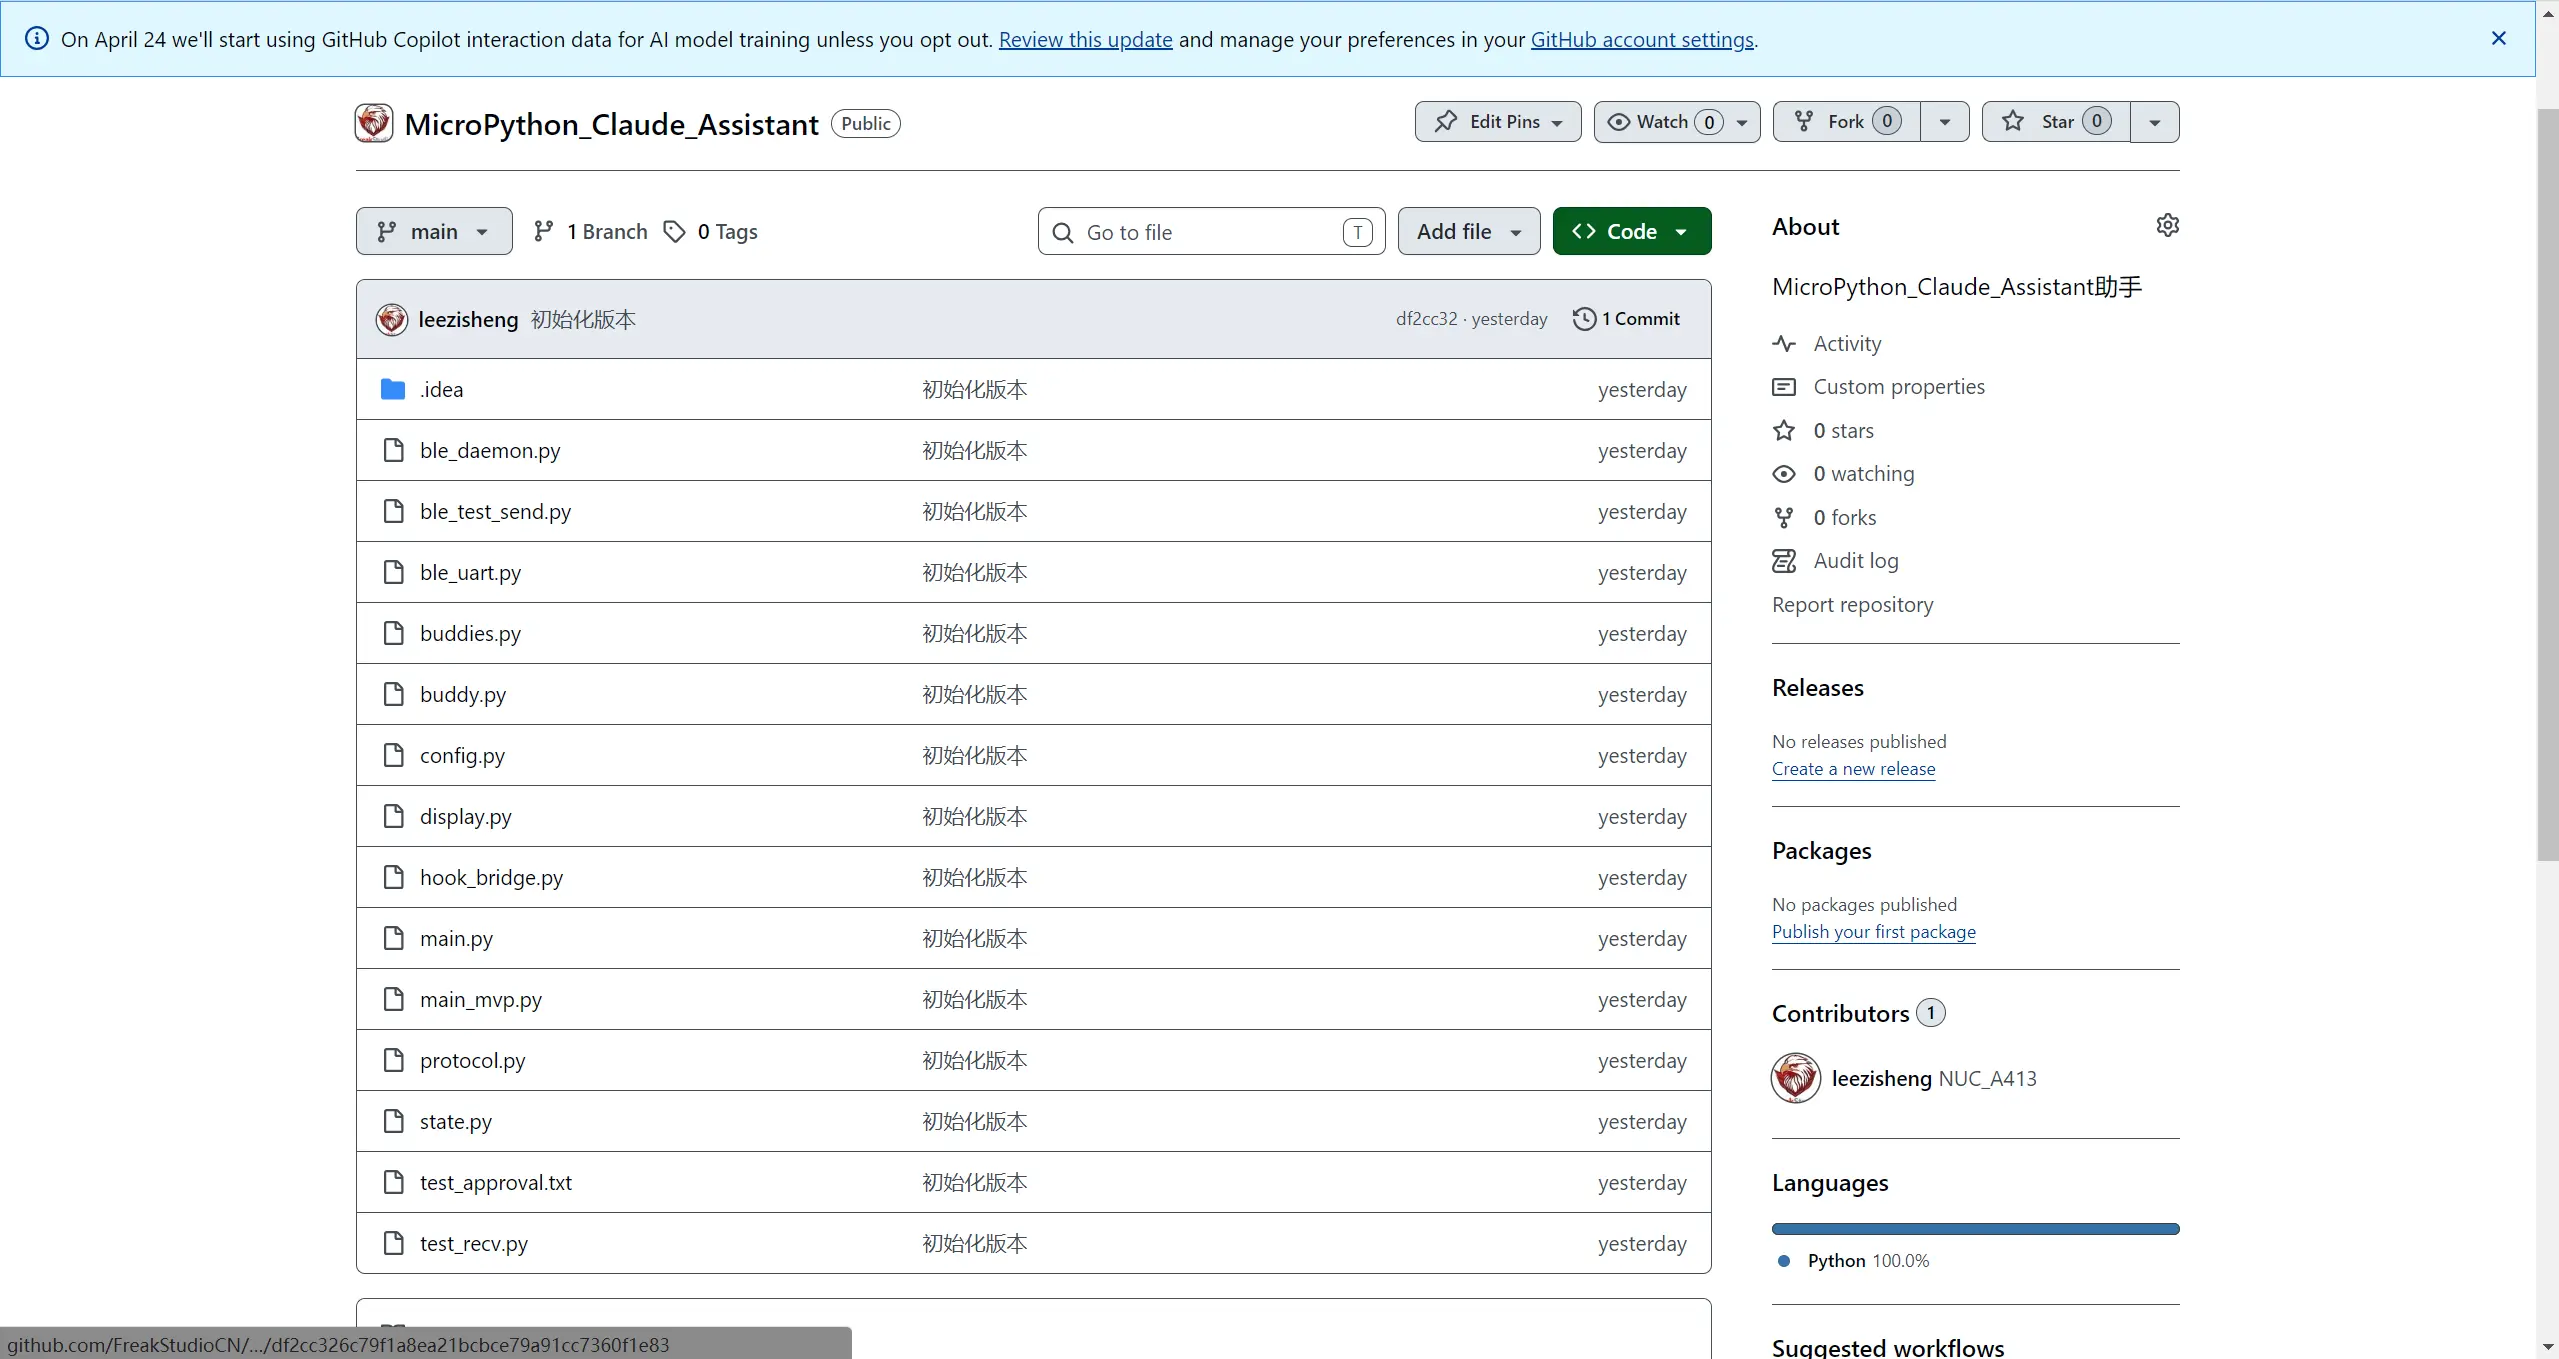2559x1359 pixels.
Task: Open the main.py file
Action: pos(456,938)
